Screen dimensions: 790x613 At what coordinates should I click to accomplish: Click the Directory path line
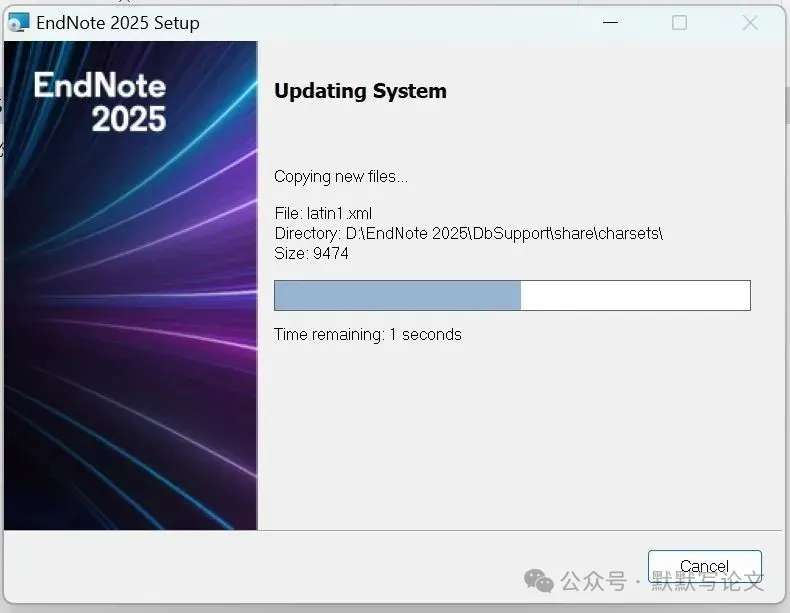pos(469,234)
